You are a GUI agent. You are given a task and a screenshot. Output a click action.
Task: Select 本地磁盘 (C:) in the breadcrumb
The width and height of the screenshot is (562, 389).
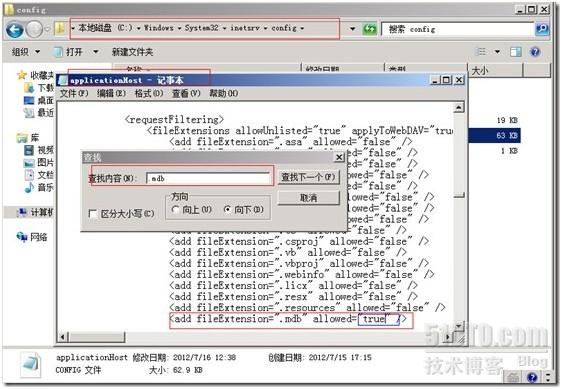(105, 28)
